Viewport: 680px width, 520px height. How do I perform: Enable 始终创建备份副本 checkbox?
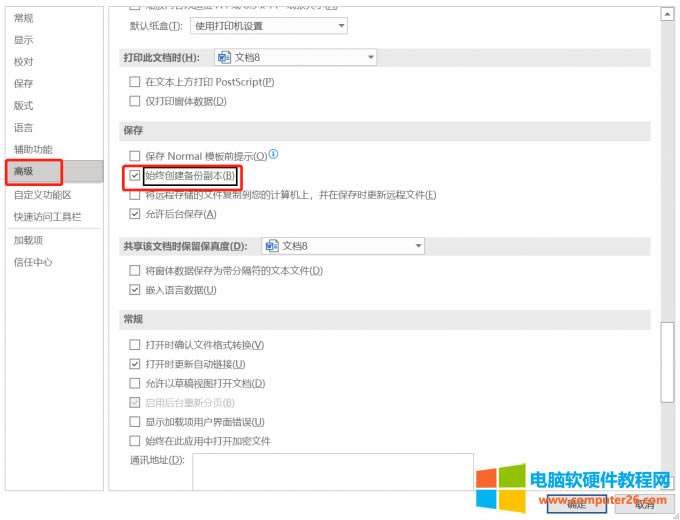point(135,176)
